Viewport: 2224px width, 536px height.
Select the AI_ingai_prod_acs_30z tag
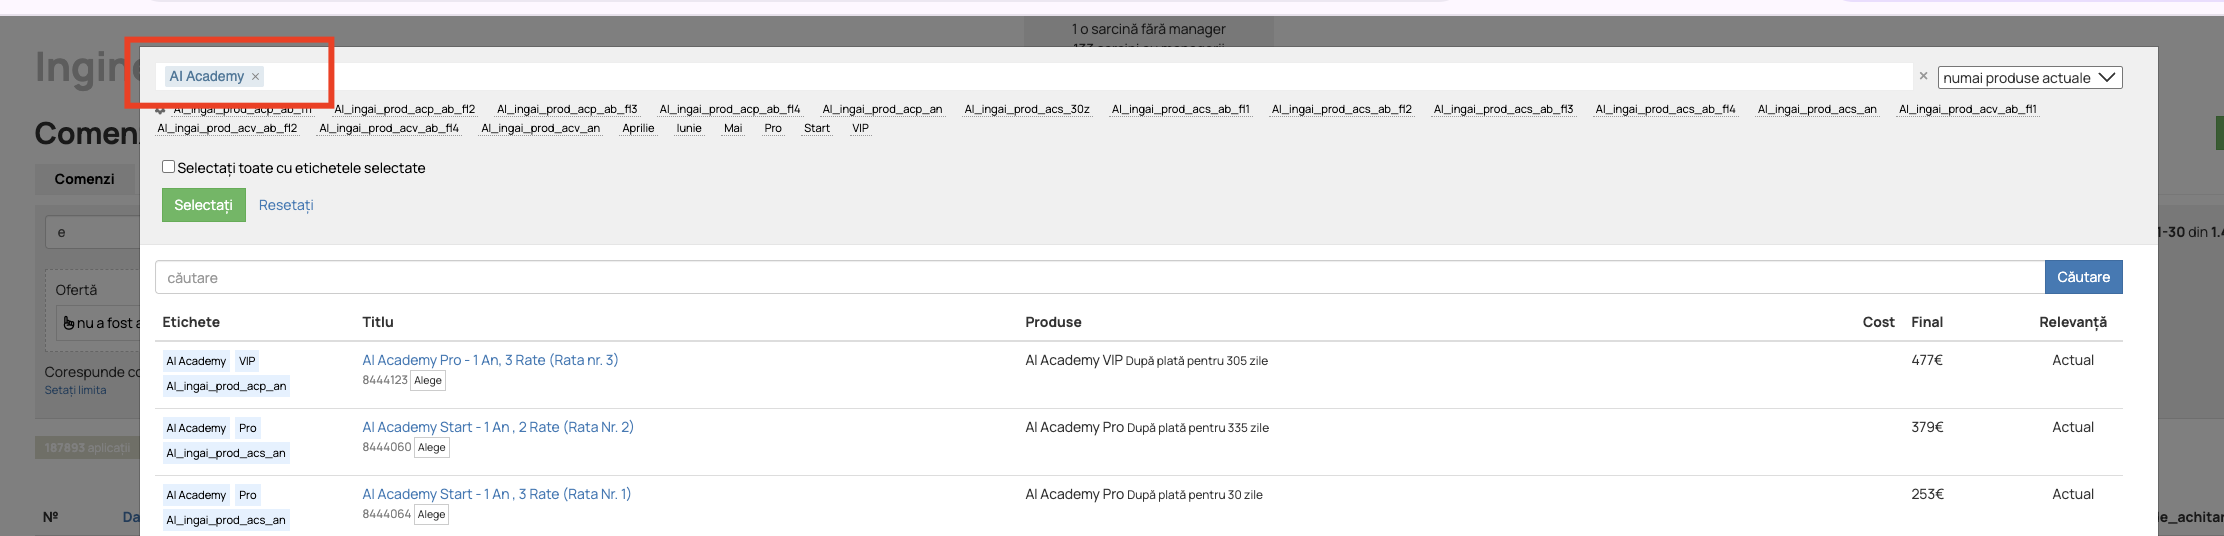1027,109
